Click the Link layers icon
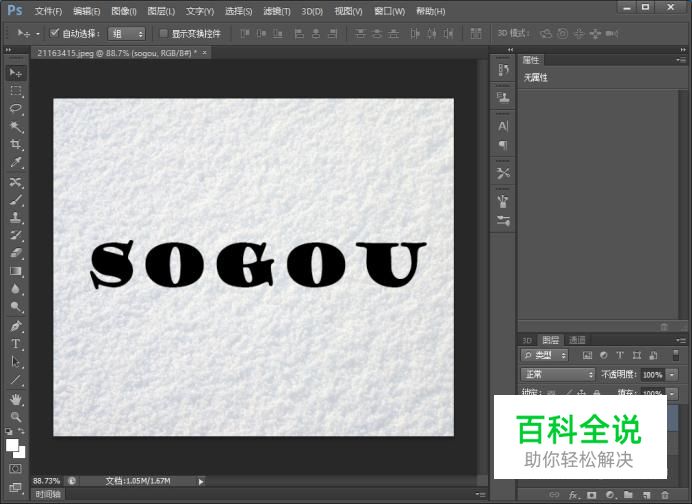Image resolution: width=692 pixels, height=504 pixels. click(554, 495)
